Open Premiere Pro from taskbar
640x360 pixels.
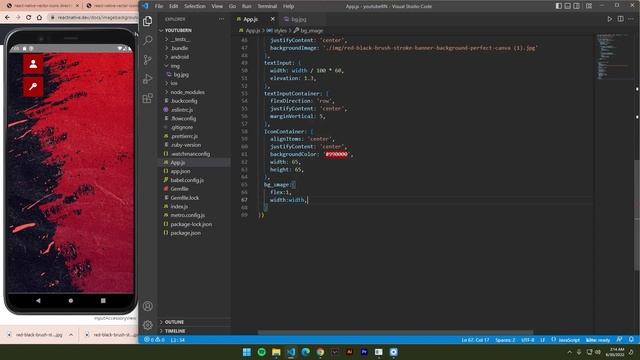pos(364,352)
